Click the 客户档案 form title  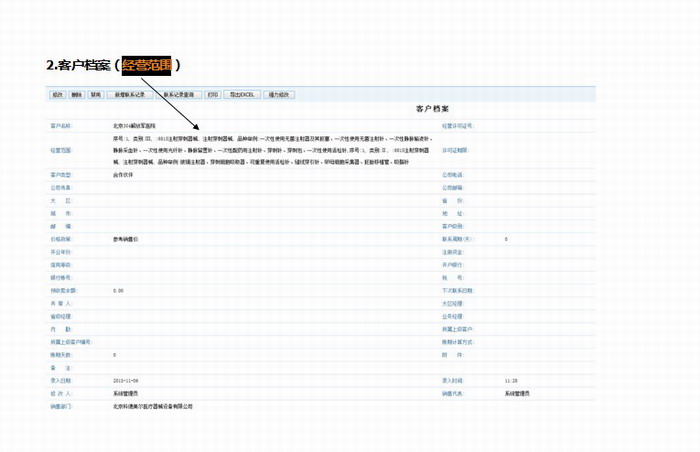[x=432, y=108]
